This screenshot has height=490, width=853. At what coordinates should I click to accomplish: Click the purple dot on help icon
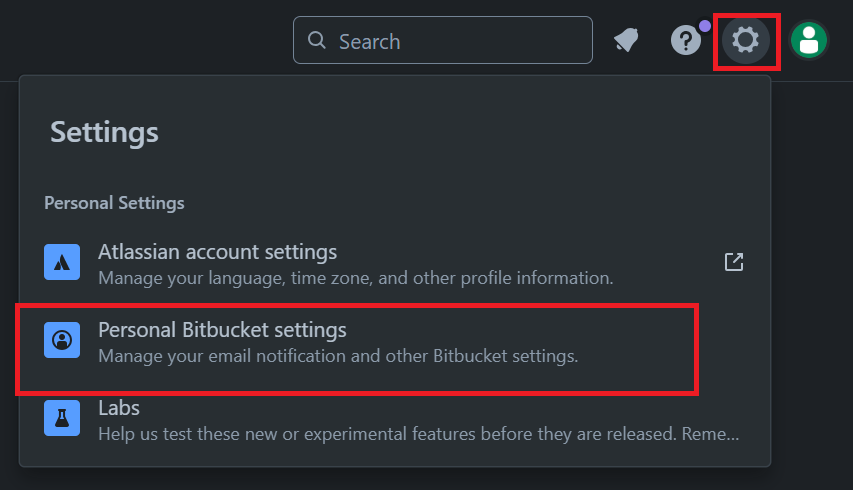(x=705, y=25)
